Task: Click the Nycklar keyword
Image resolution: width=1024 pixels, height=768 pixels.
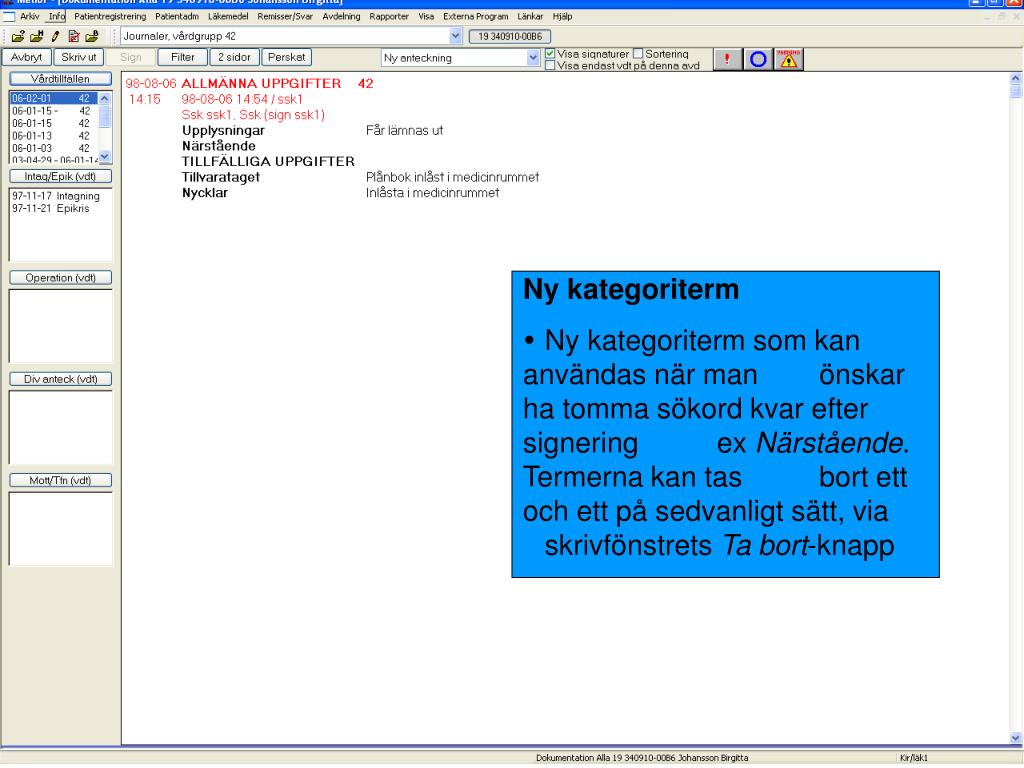Action: point(205,193)
